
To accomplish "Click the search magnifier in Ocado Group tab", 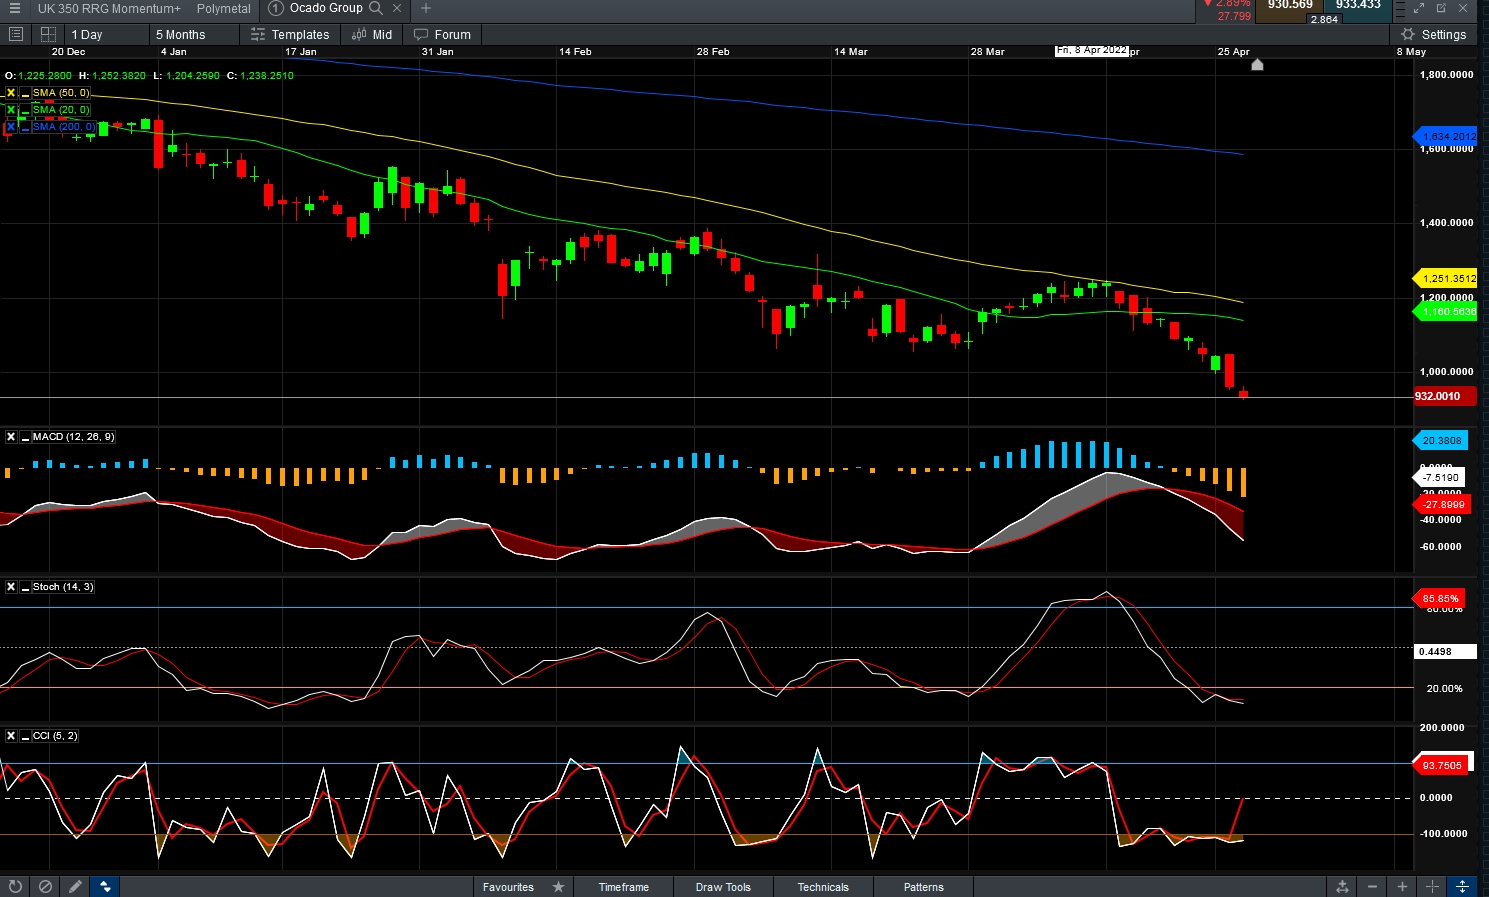I will tap(376, 8).
